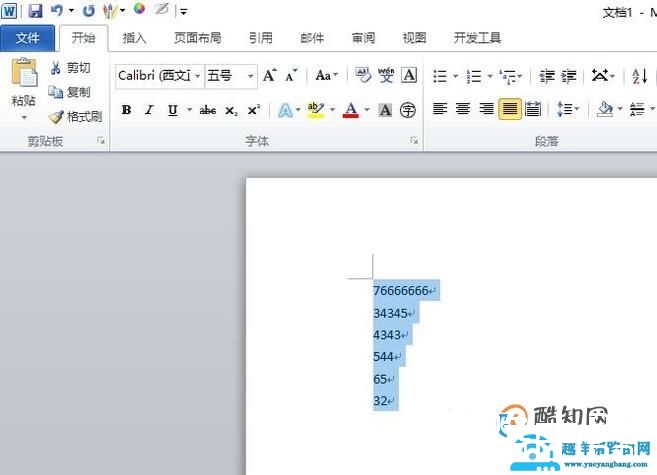Toggle superscript formatting
The width and height of the screenshot is (657, 475).
tap(253, 110)
